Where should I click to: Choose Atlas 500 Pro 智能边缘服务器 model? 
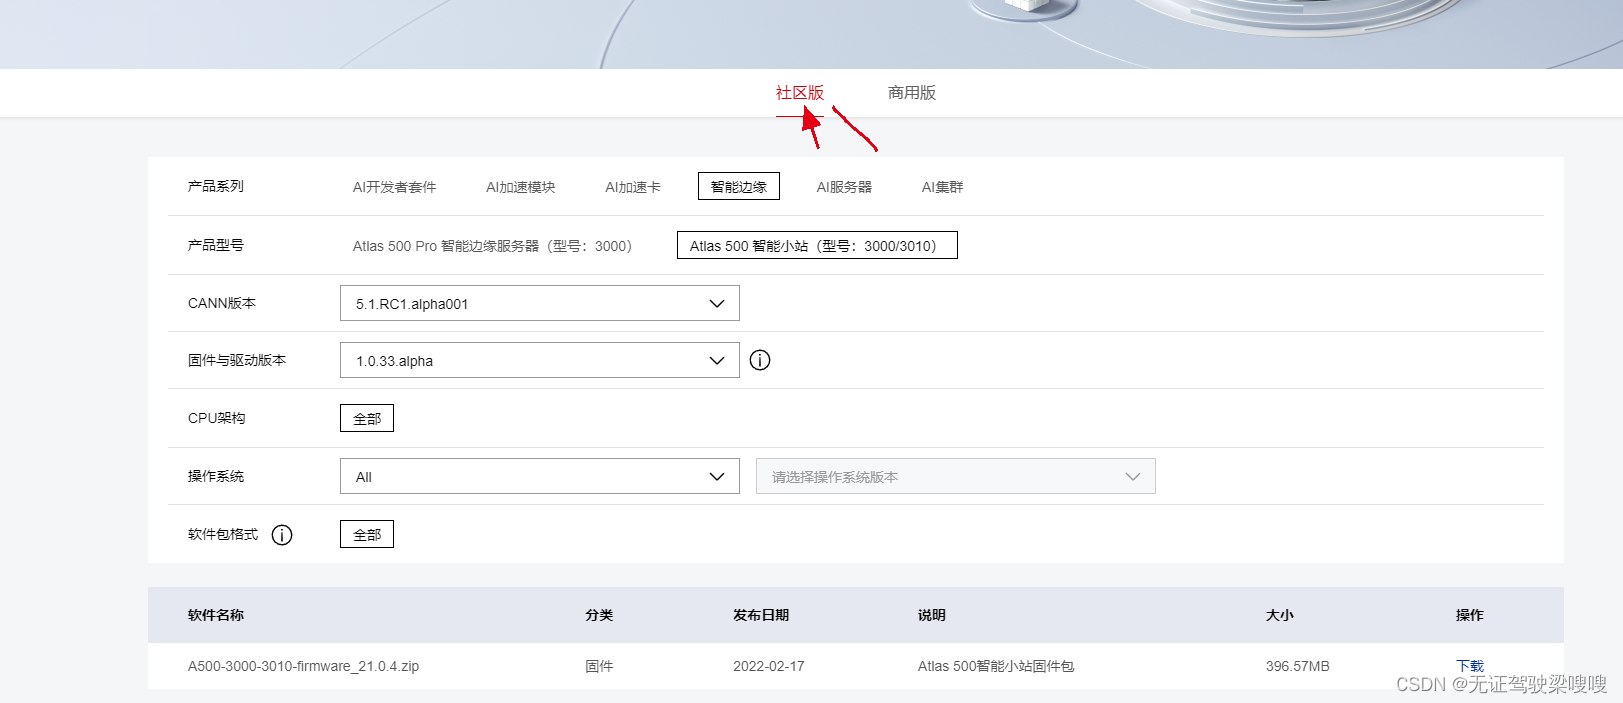(493, 246)
